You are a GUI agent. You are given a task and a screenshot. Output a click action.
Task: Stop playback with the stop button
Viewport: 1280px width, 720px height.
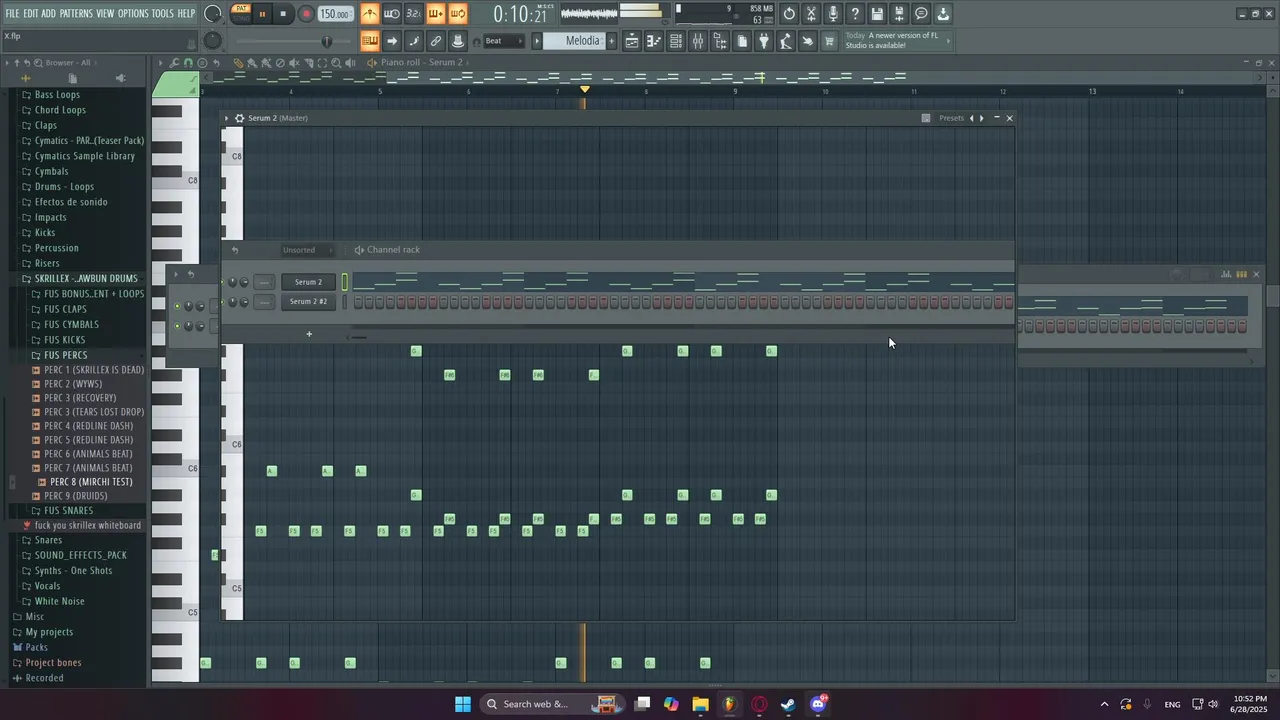point(284,14)
